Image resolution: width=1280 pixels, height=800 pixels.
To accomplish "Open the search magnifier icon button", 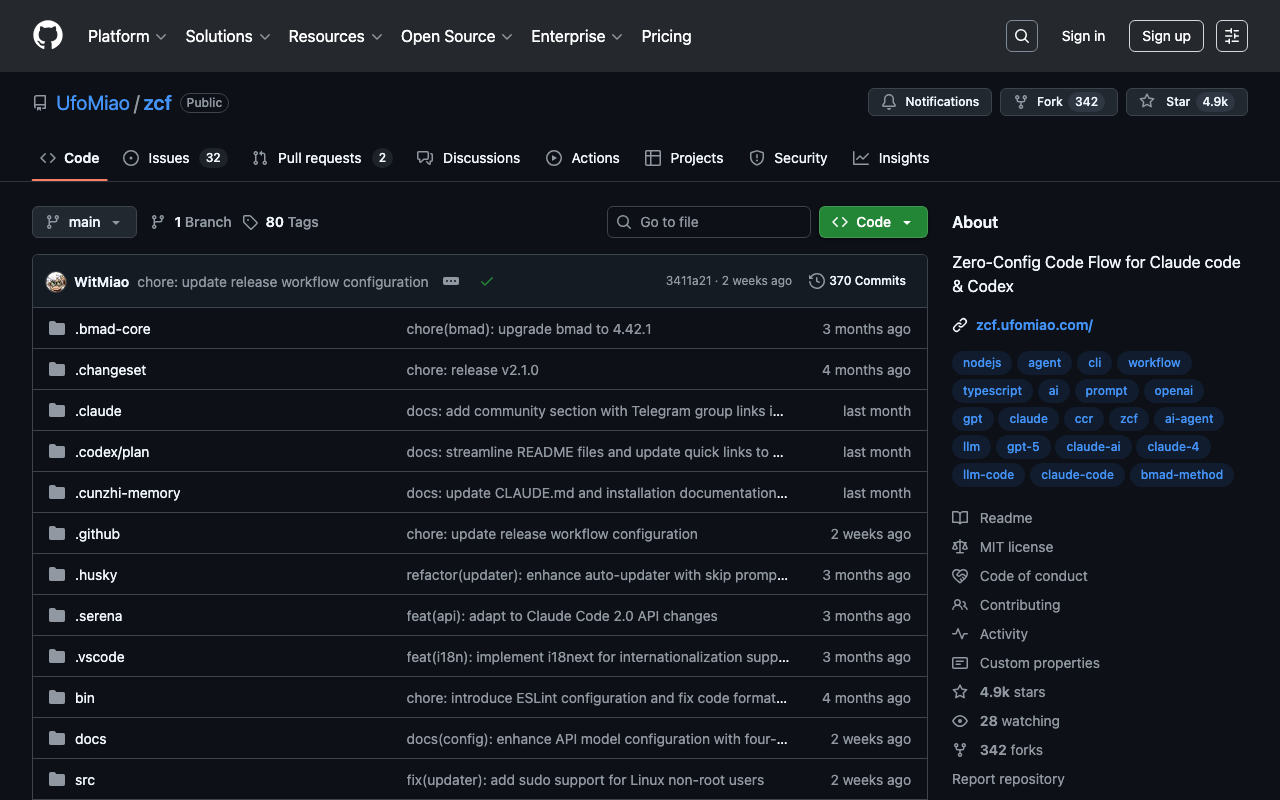I will coord(1021,36).
